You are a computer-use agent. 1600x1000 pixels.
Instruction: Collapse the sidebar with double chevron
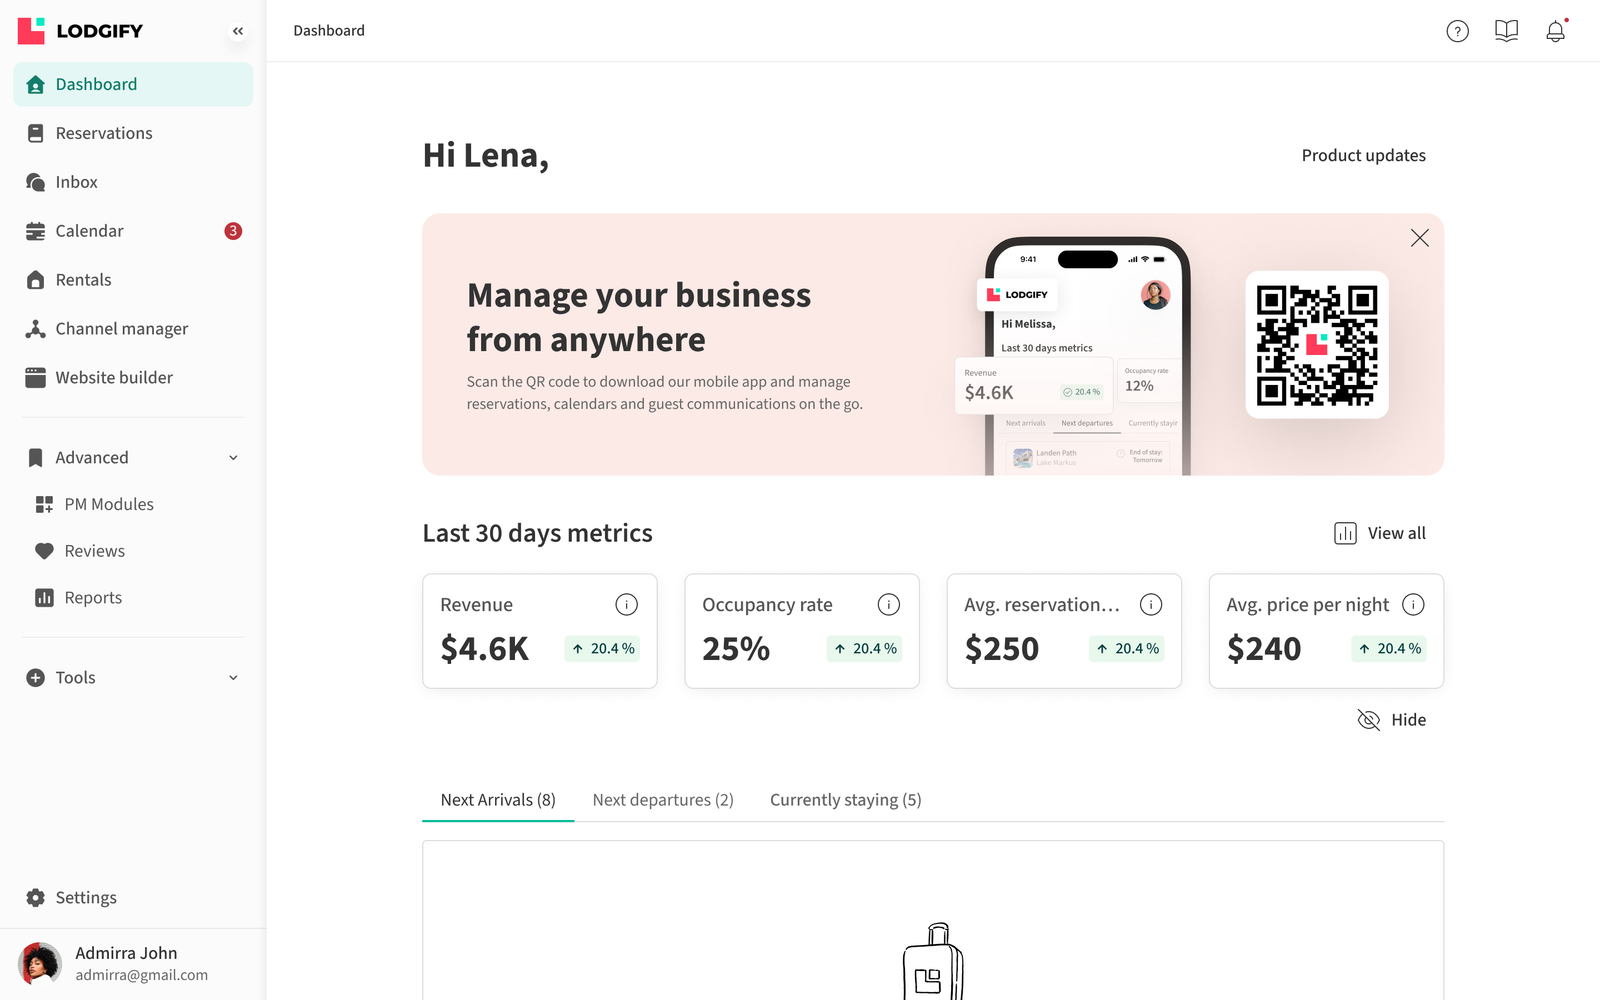[x=238, y=31]
